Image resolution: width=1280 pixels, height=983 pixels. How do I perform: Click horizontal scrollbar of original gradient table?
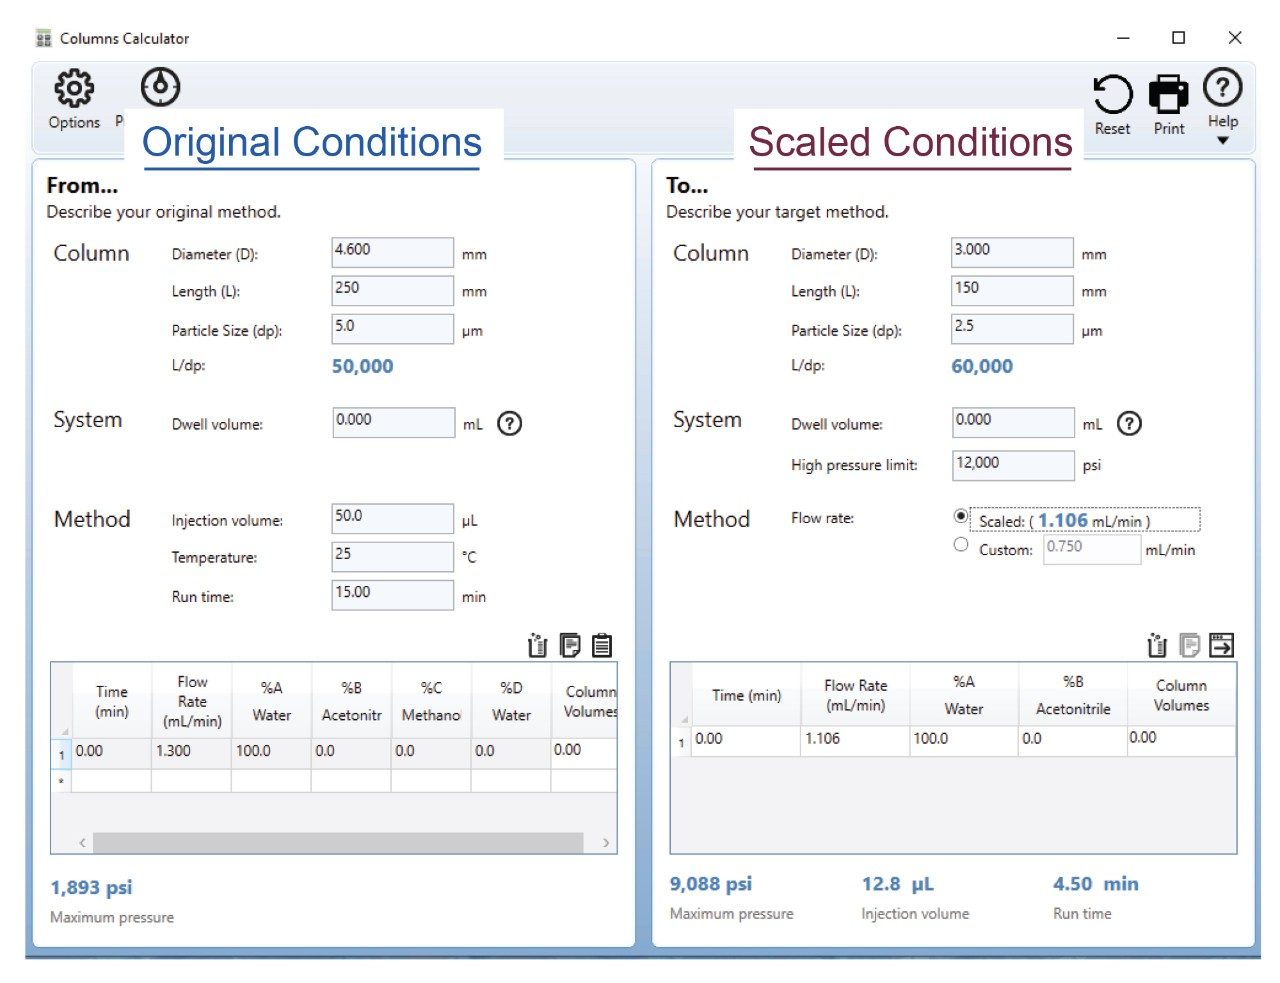338,843
